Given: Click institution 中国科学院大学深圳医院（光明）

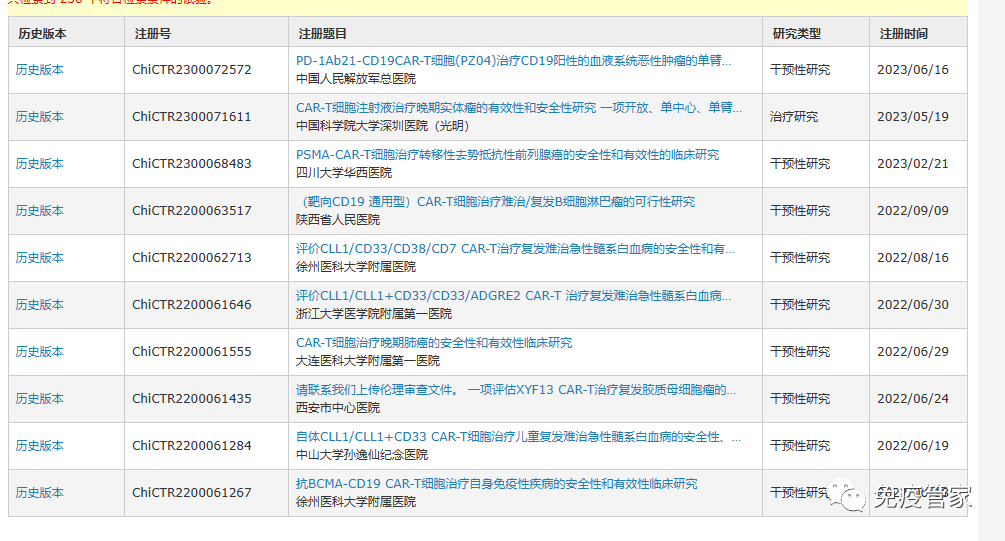Looking at the screenshot, I should tap(383, 126).
